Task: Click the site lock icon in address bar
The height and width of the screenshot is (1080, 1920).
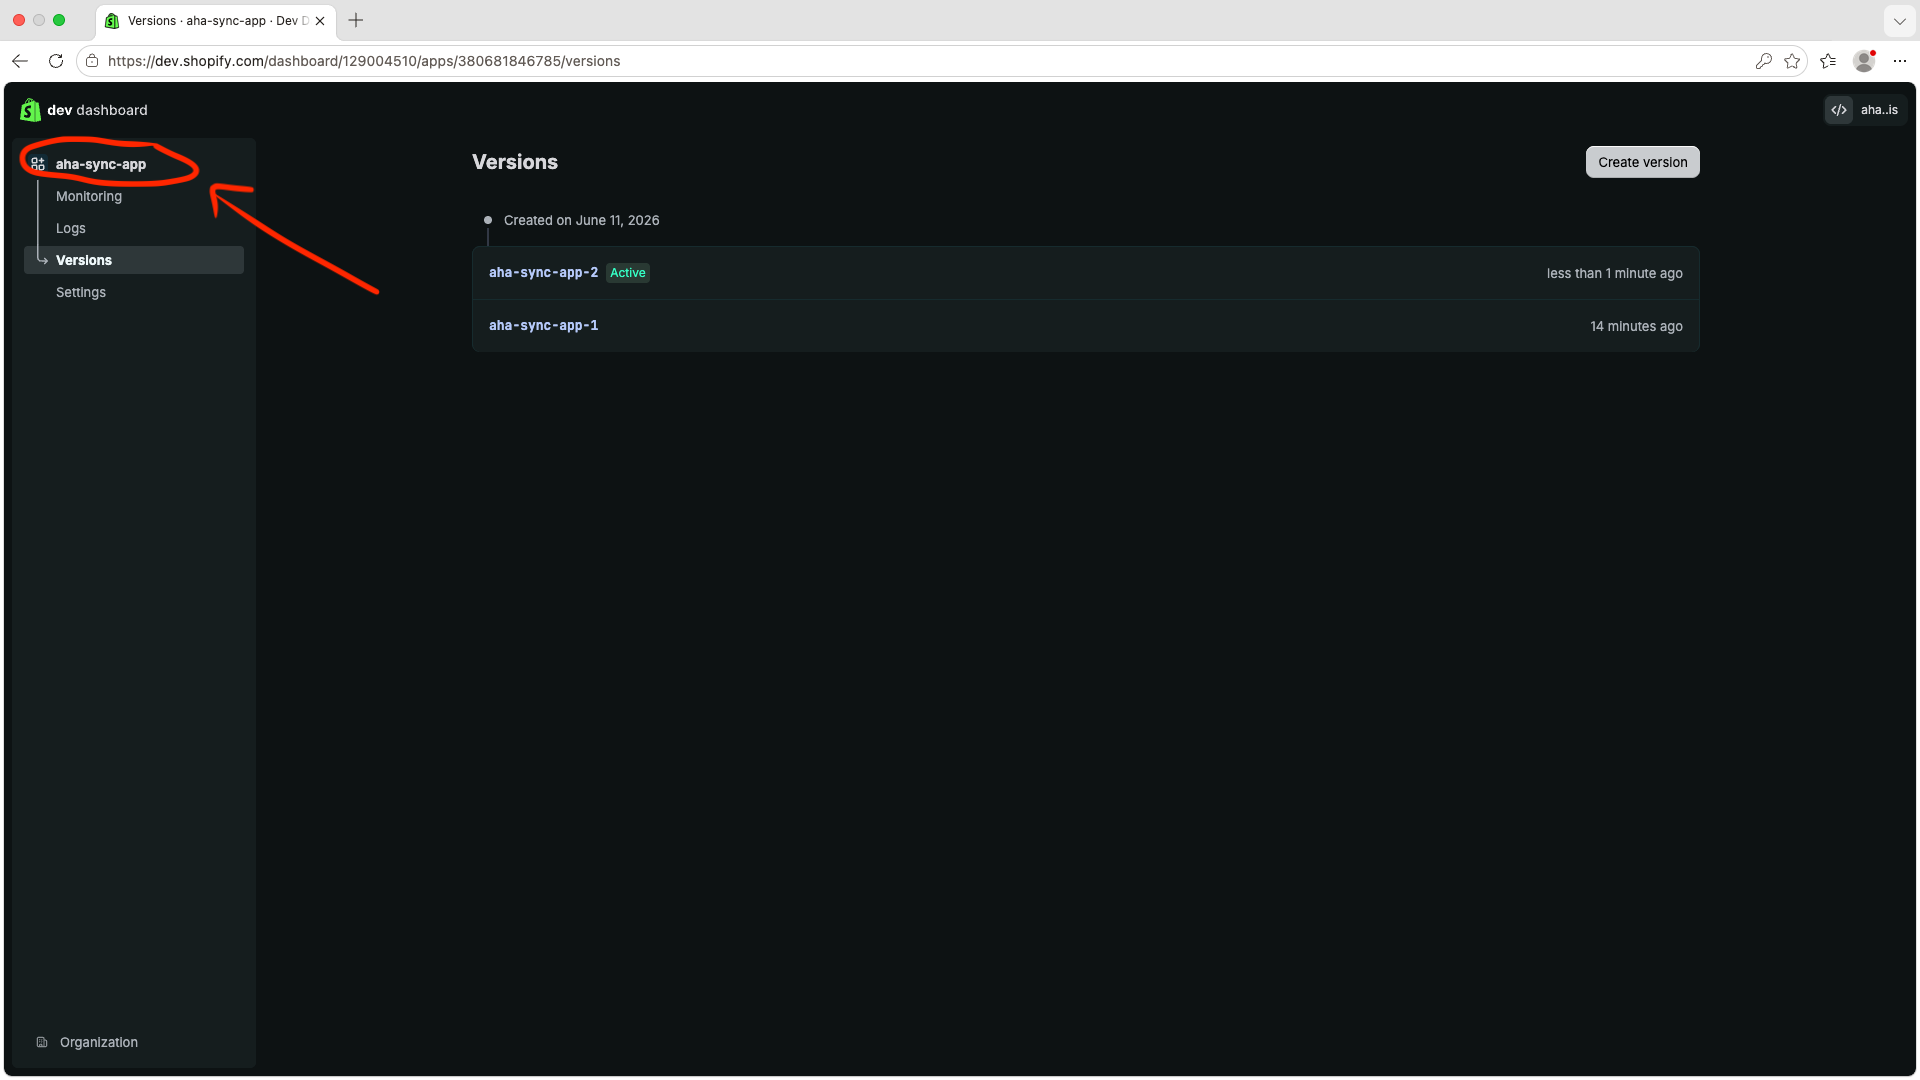Action: (92, 61)
